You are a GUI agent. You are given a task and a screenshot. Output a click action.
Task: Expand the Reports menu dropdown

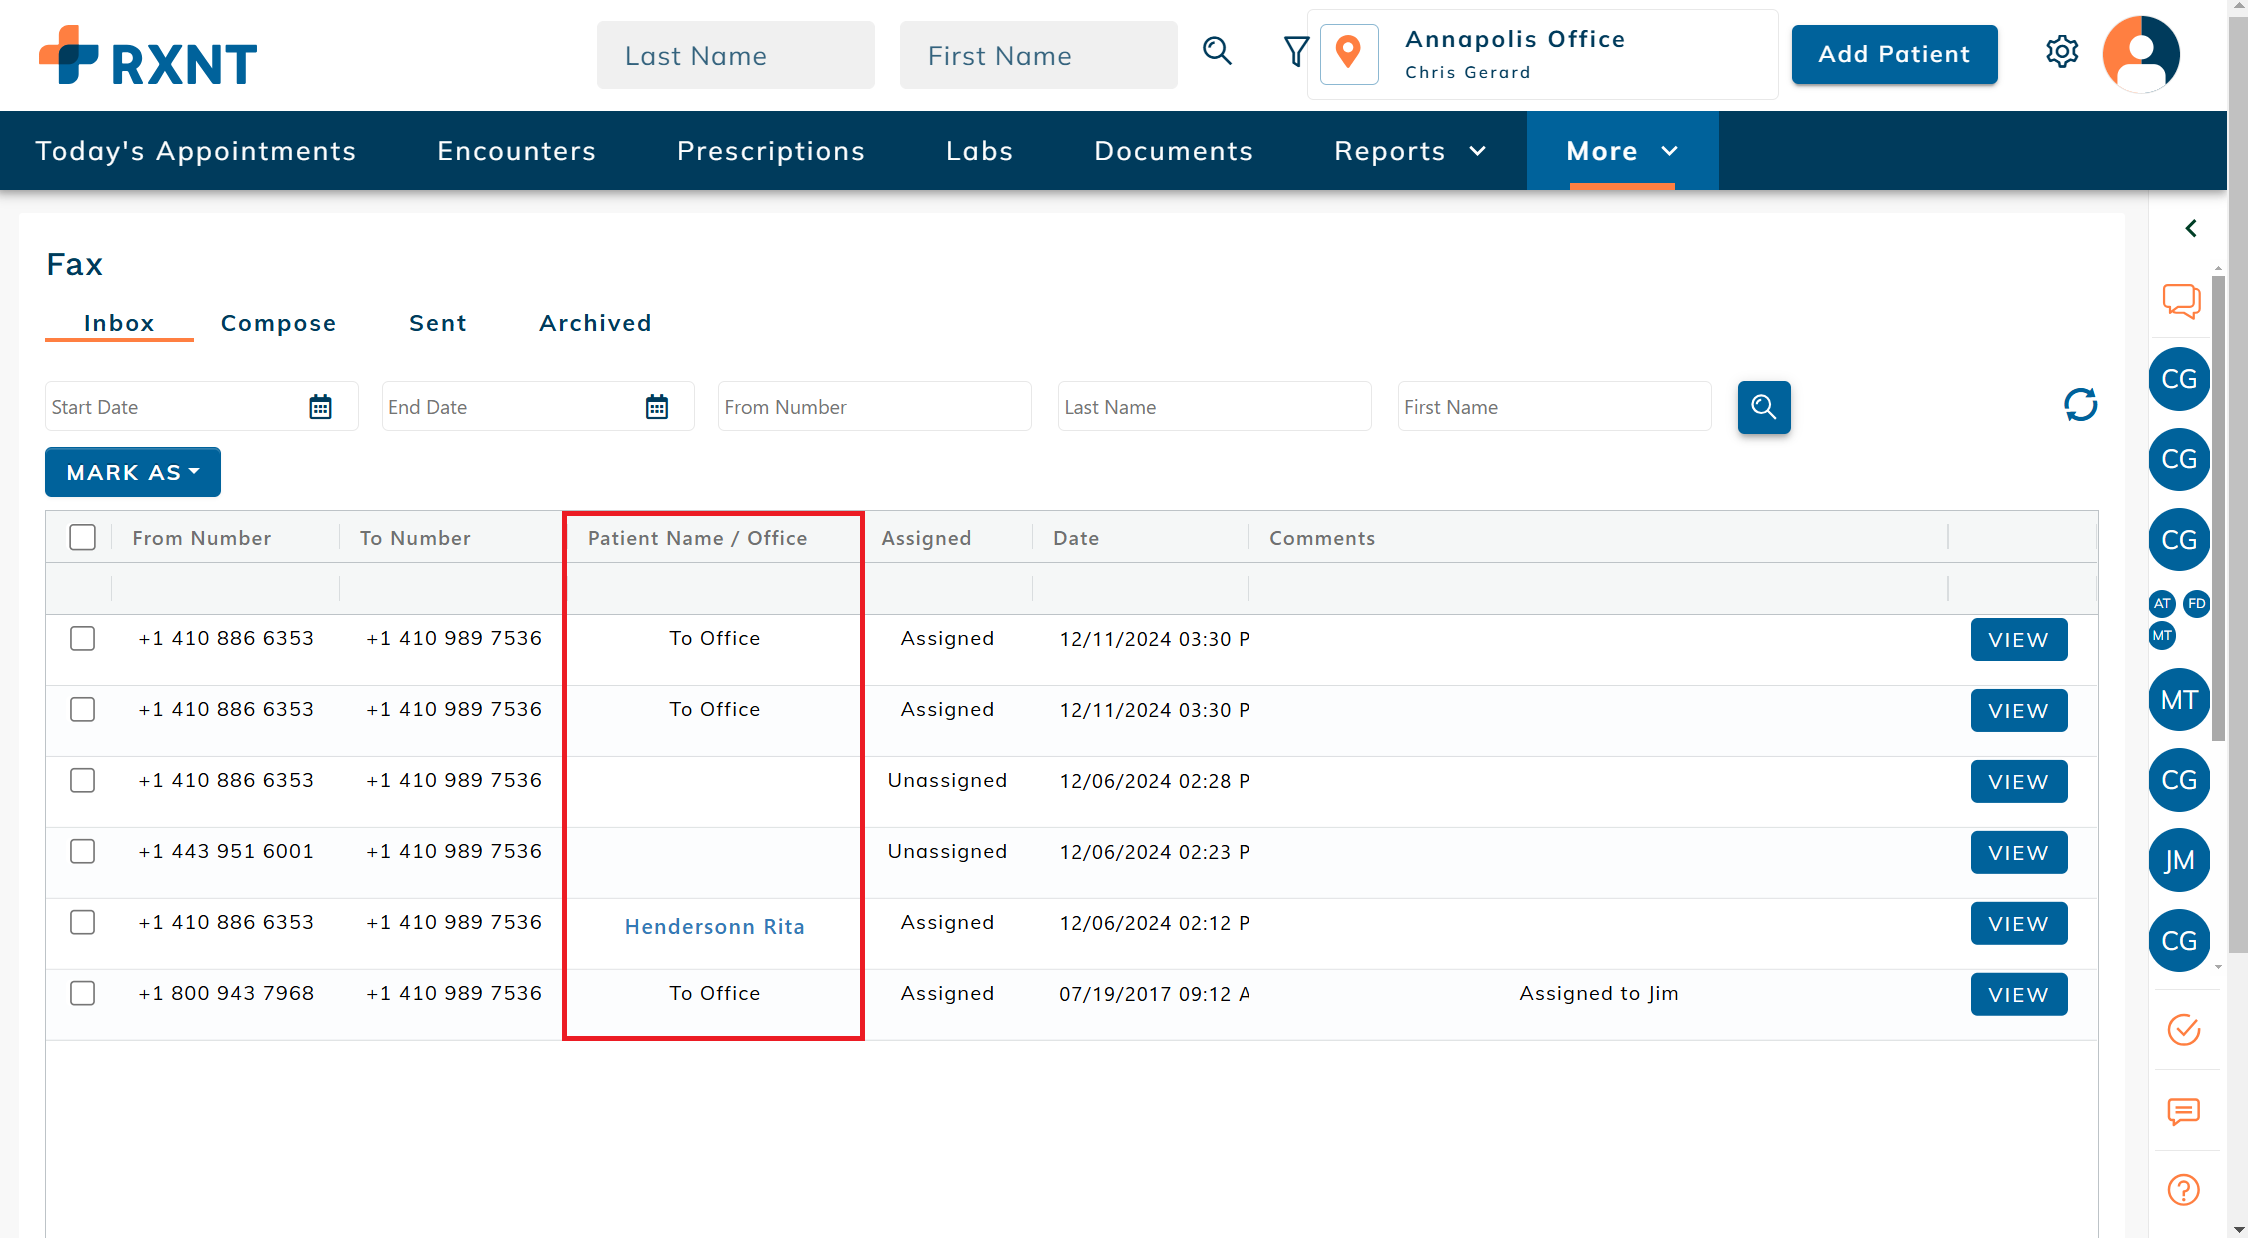coord(1409,151)
